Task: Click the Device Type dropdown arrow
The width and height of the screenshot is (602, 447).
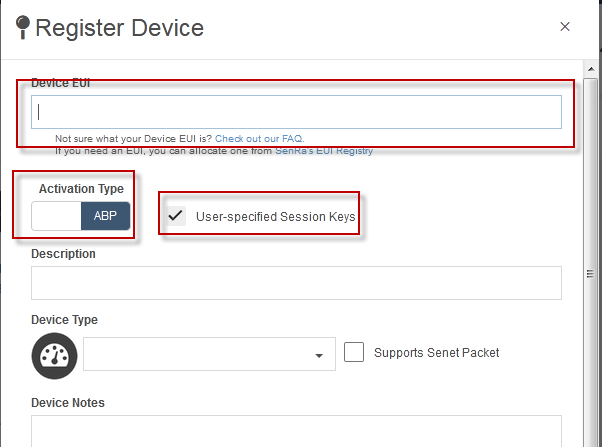Action: (x=319, y=356)
